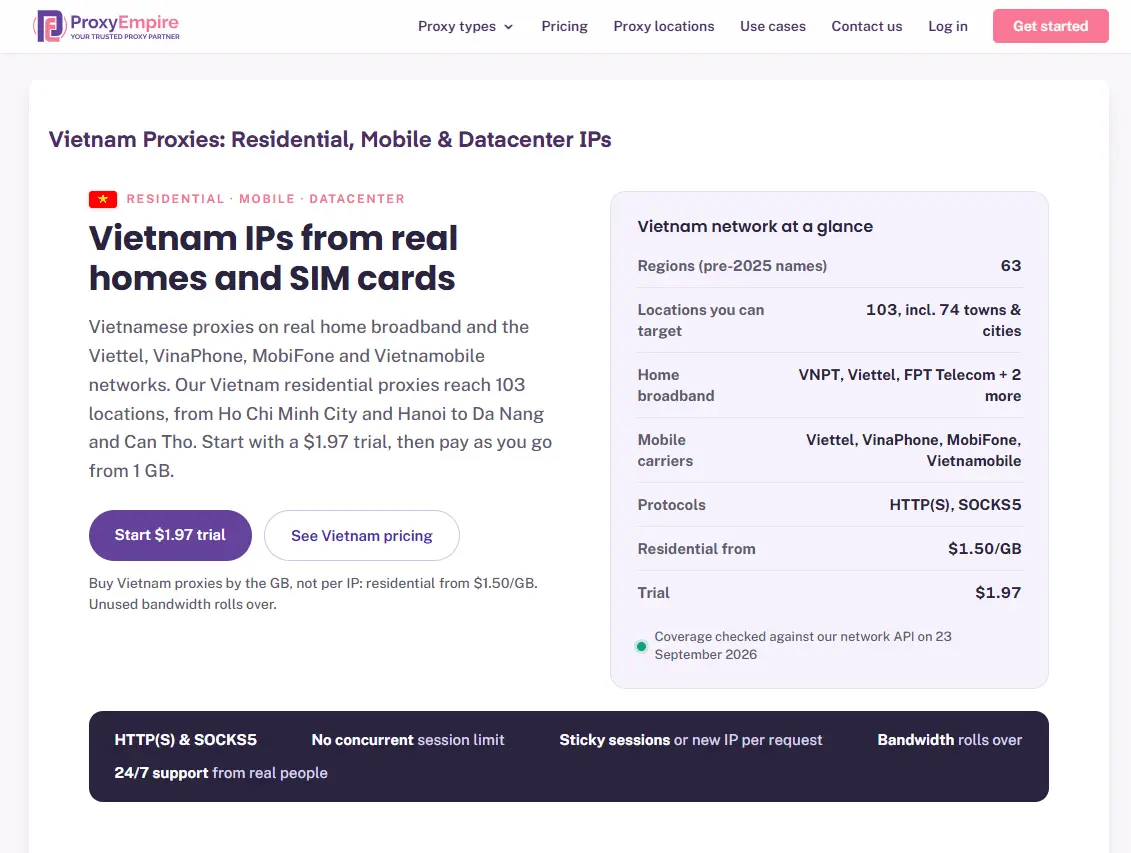Image resolution: width=1131 pixels, height=853 pixels.
Task: Click the value 103, incl. 74 towns & cities
Action: [943, 320]
